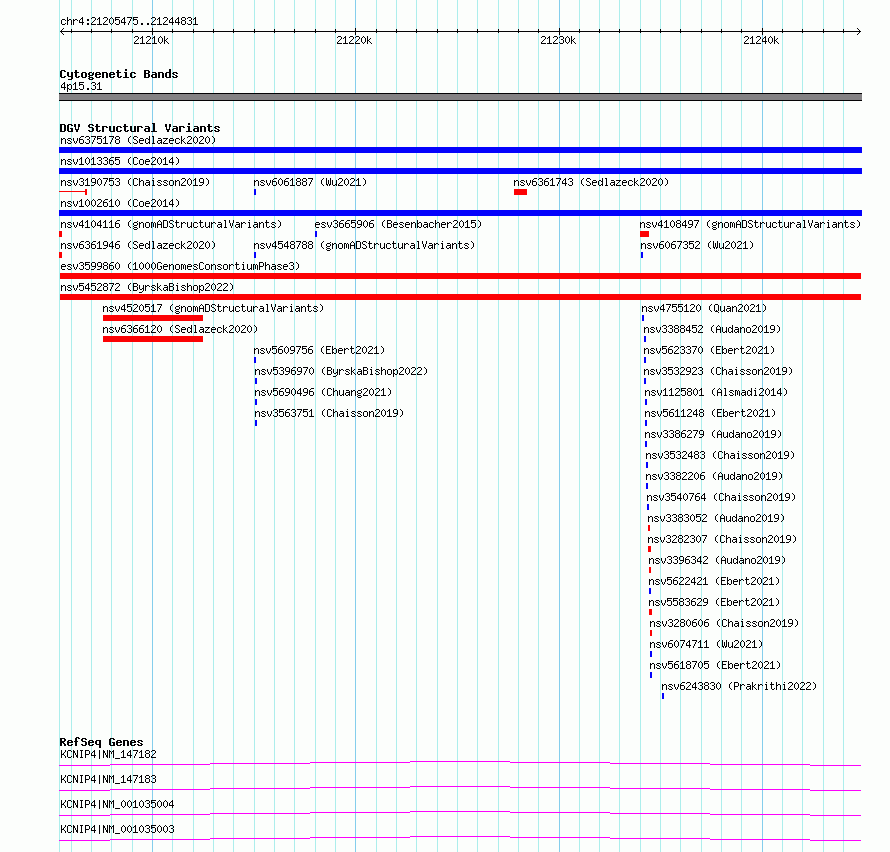
Task: Open nsv3563751 (Chaisson2019) label
Action: (329, 413)
